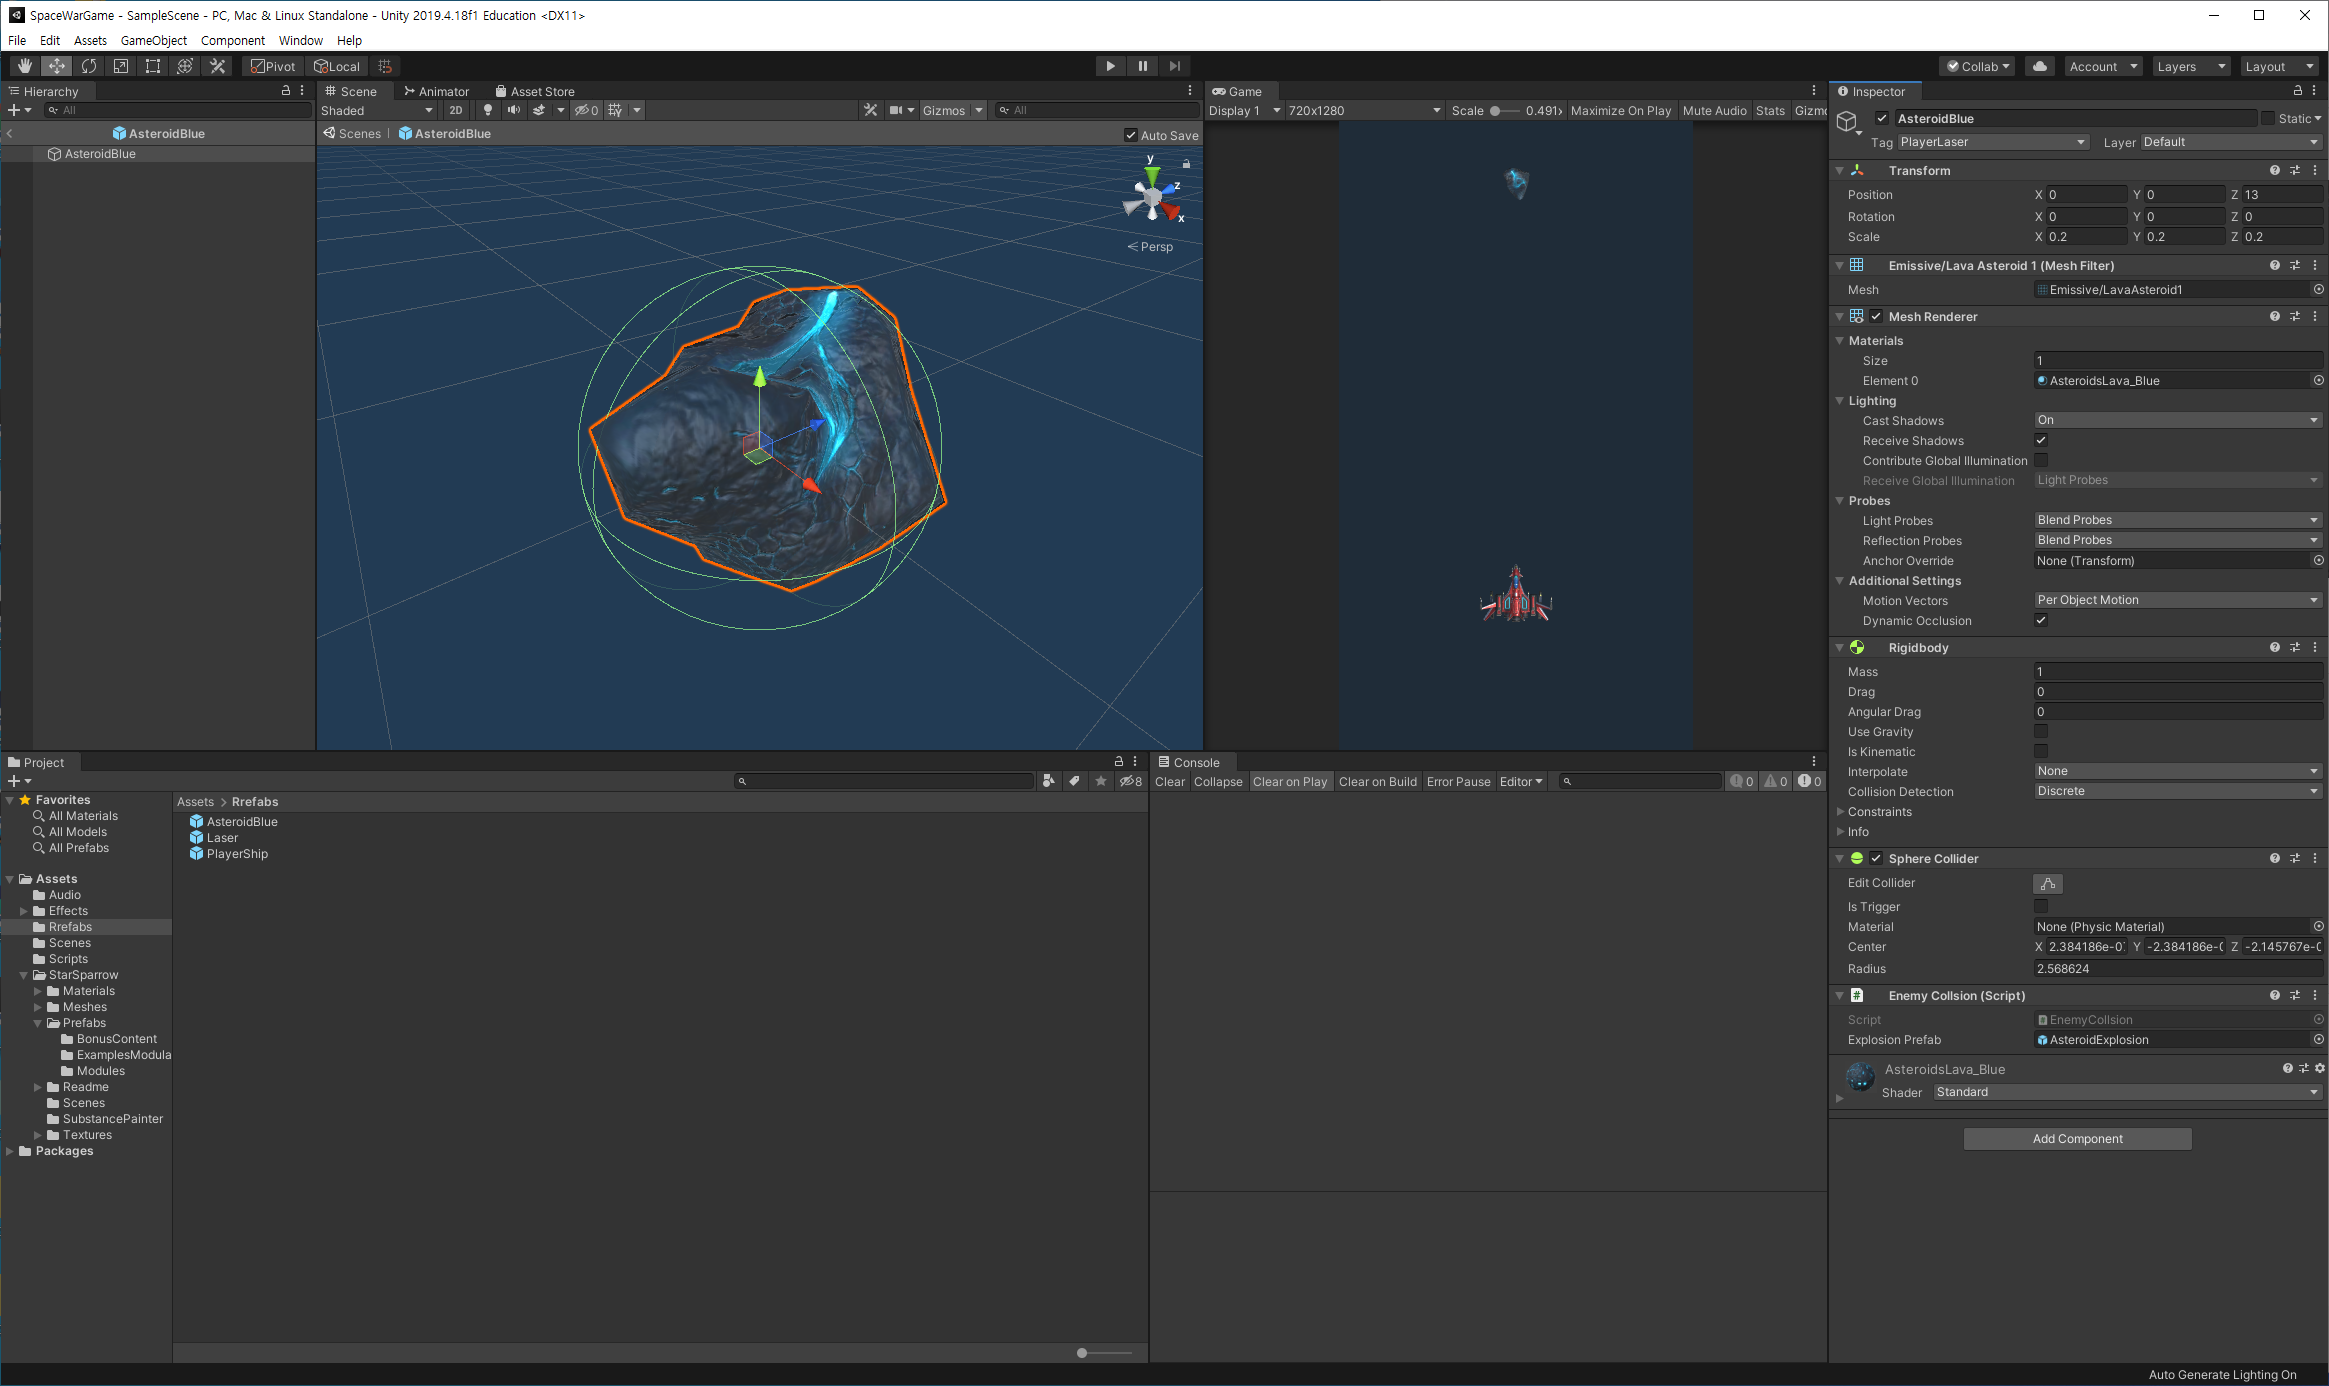Toggle 2D scene view mode
This screenshot has height=1386, width=2329.
[x=456, y=110]
